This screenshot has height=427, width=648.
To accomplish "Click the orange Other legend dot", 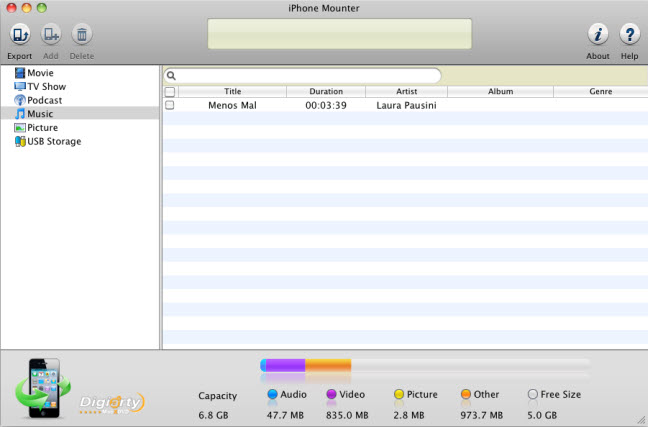I will [466, 394].
